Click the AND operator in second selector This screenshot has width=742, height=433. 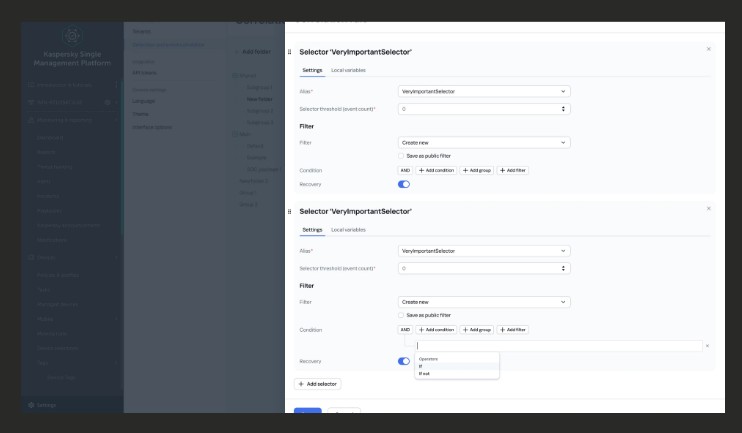(x=405, y=329)
